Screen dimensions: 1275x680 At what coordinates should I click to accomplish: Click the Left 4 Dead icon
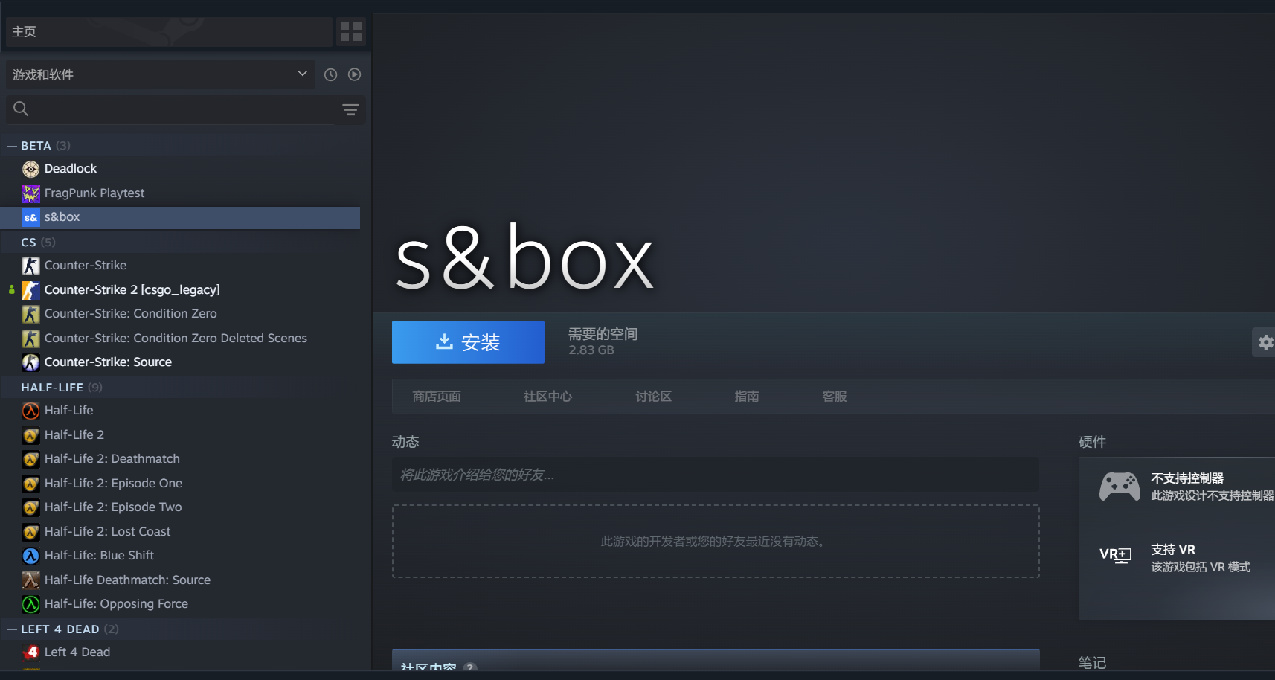(31, 652)
